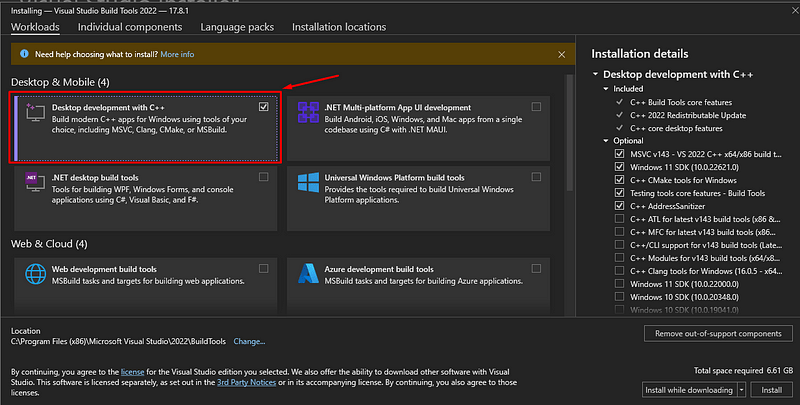Image resolution: width=800 pixels, height=405 pixels.
Task: Uncheck MSVC v143 VS 2022 build tools
Action: click(x=619, y=154)
